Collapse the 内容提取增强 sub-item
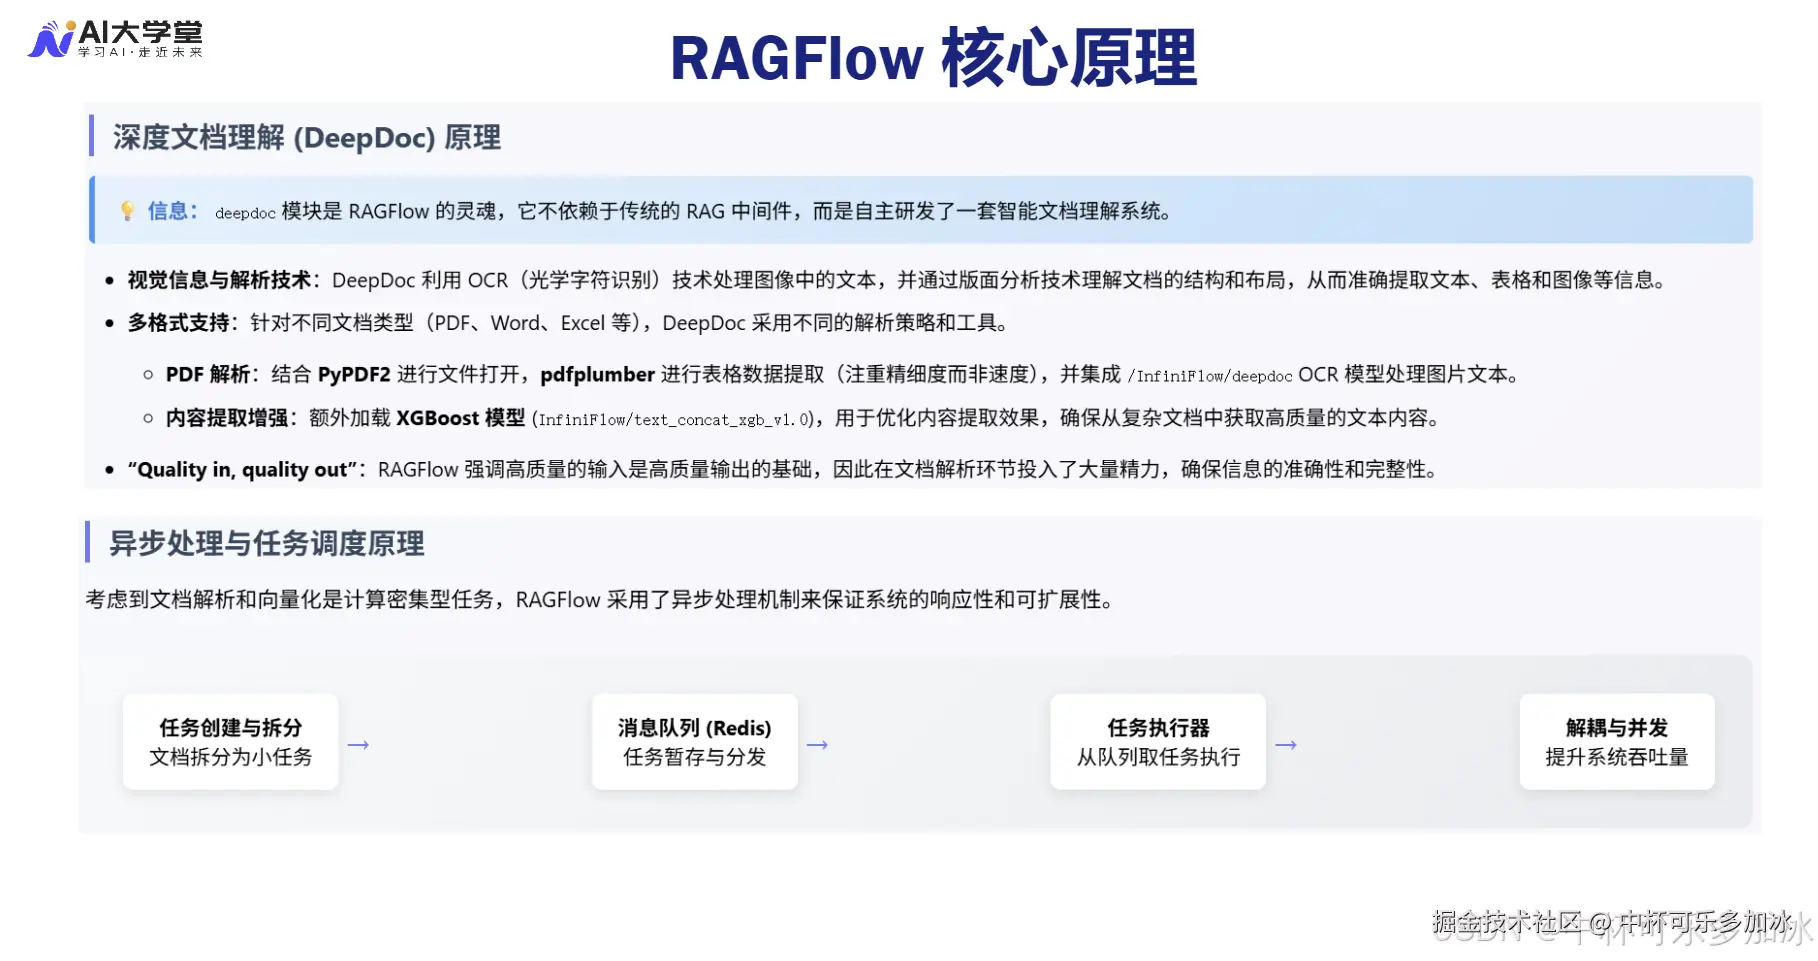Screen dimensions: 1818x961 tap(147, 418)
